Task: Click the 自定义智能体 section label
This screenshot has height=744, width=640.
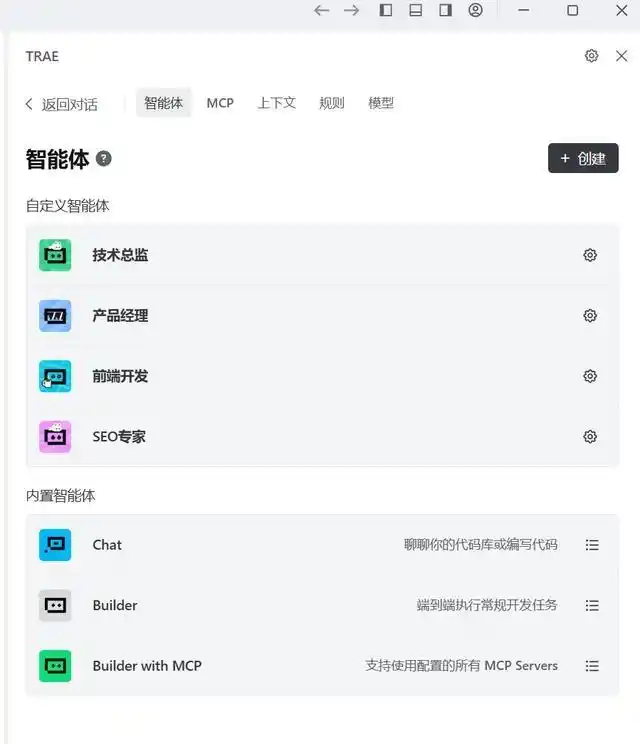Action: (67, 206)
